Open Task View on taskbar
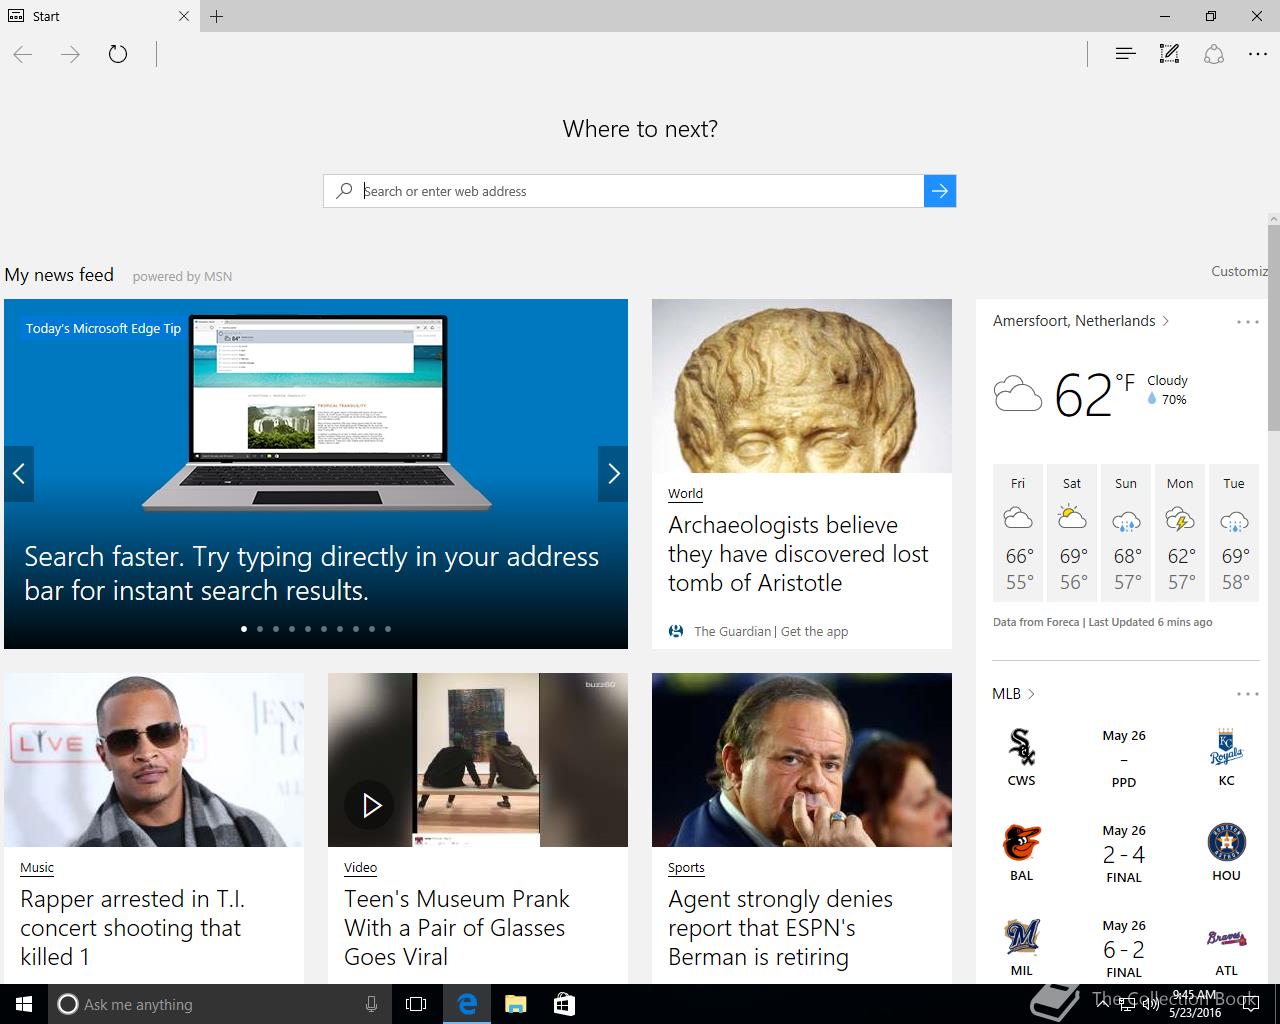This screenshot has height=1024, width=1280. tap(416, 1004)
